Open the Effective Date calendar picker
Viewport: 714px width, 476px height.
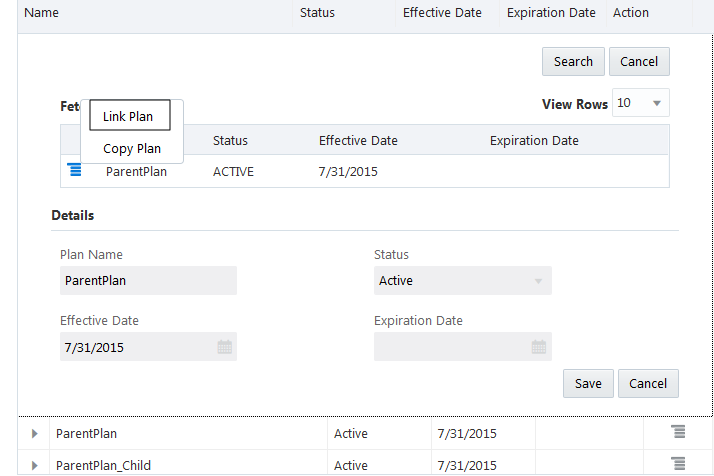(x=225, y=348)
